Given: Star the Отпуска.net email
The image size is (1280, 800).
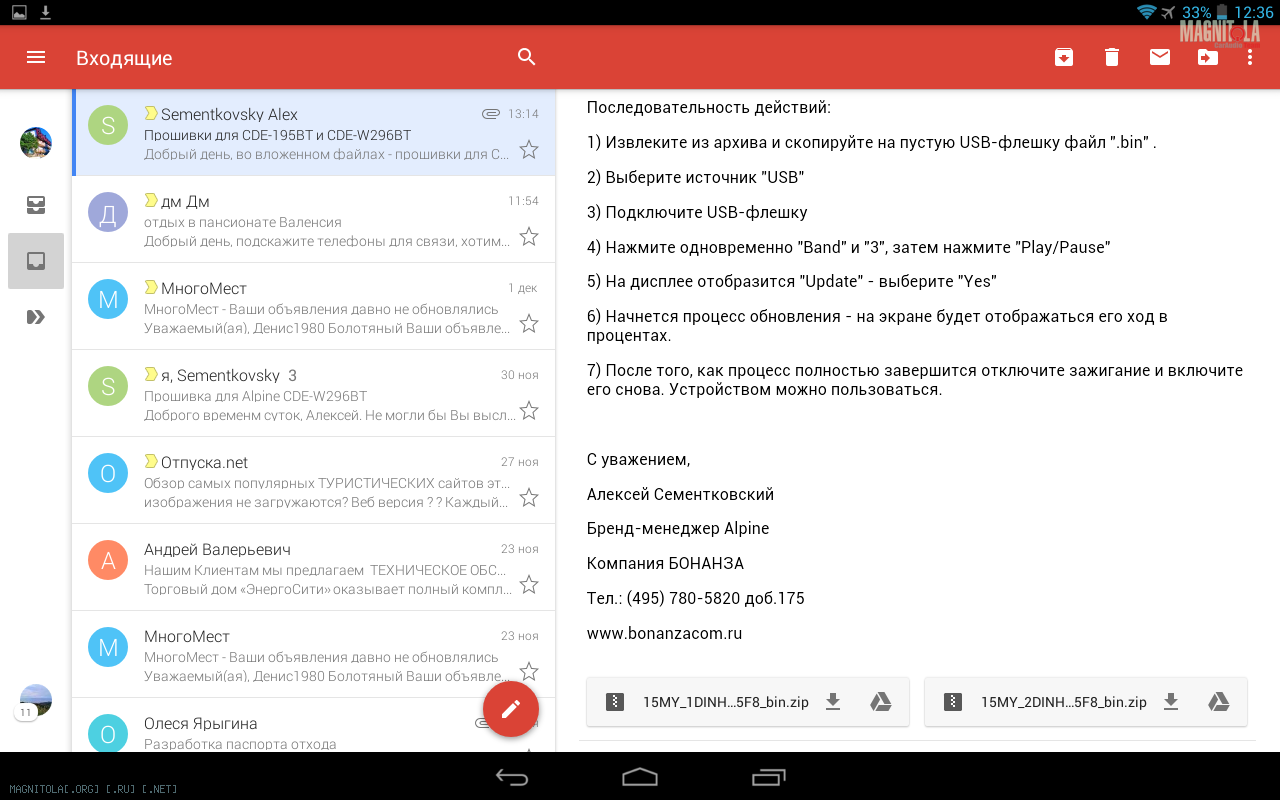Looking at the screenshot, I should [x=529, y=498].
